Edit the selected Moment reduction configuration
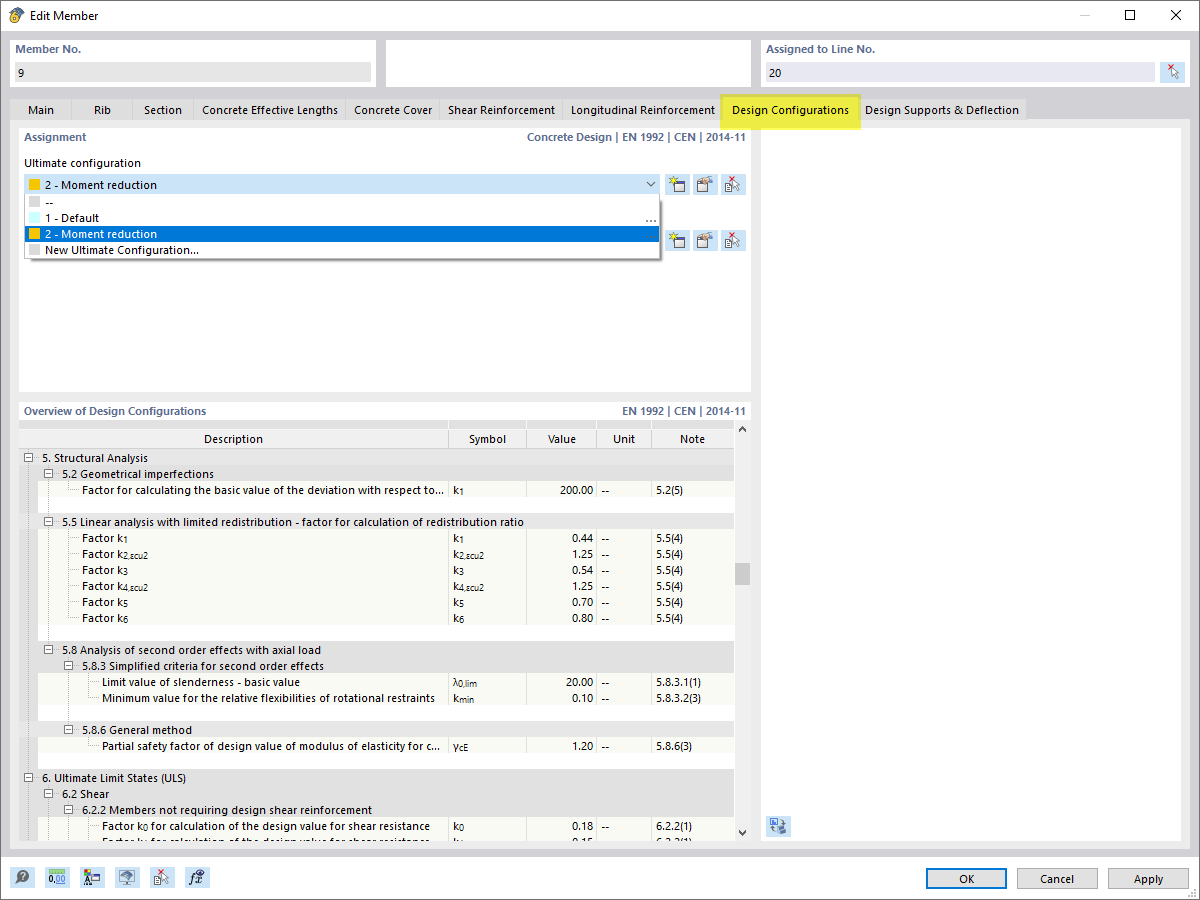1200x900 pixels. (x=705, y=184)
